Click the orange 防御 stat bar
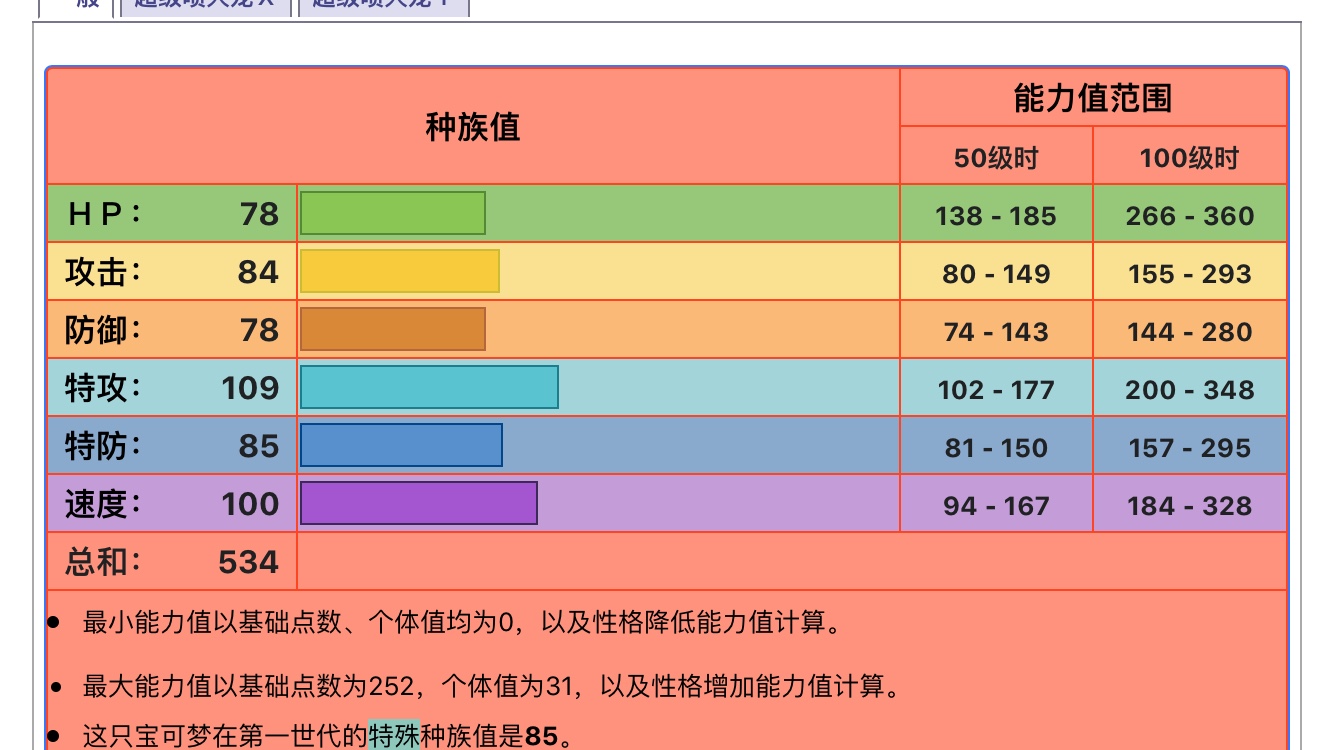Screen dimensions: 1334x750 pyautogui.click(x=393, y=329)
